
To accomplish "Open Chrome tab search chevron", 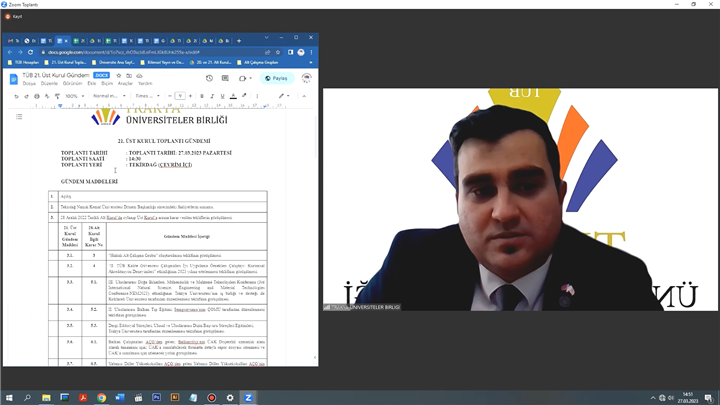I will [x=266, y=38].
